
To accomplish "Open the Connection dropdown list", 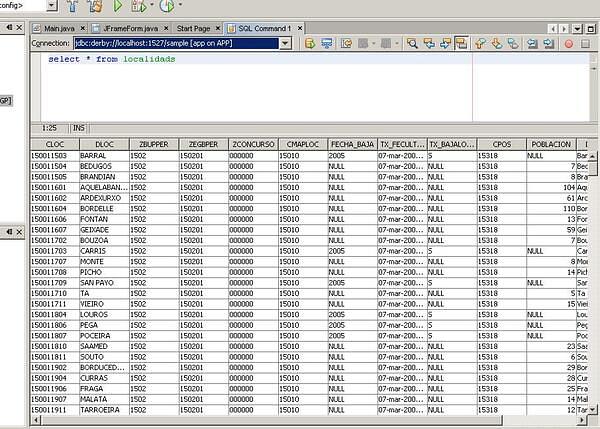I will click(285, 44).
